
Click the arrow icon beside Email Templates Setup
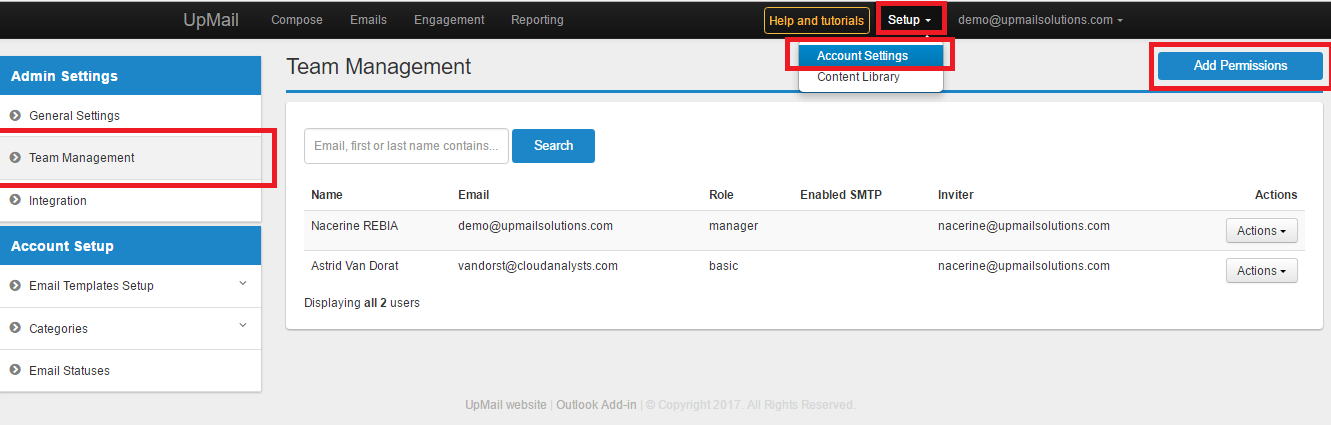[x=16, y=286]
